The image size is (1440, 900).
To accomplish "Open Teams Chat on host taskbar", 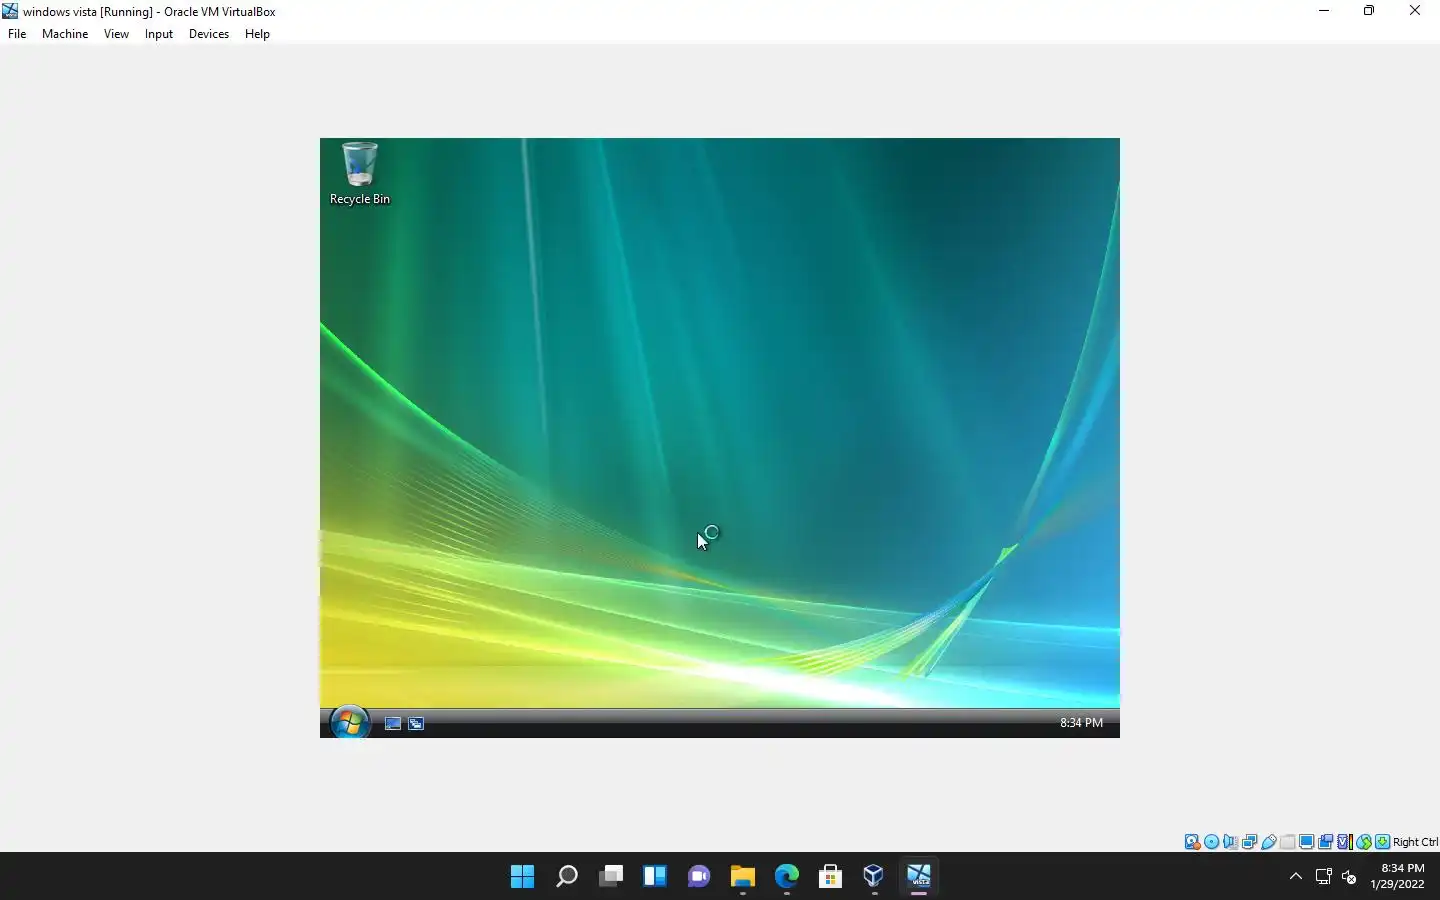I will click(x=699, y=877).
